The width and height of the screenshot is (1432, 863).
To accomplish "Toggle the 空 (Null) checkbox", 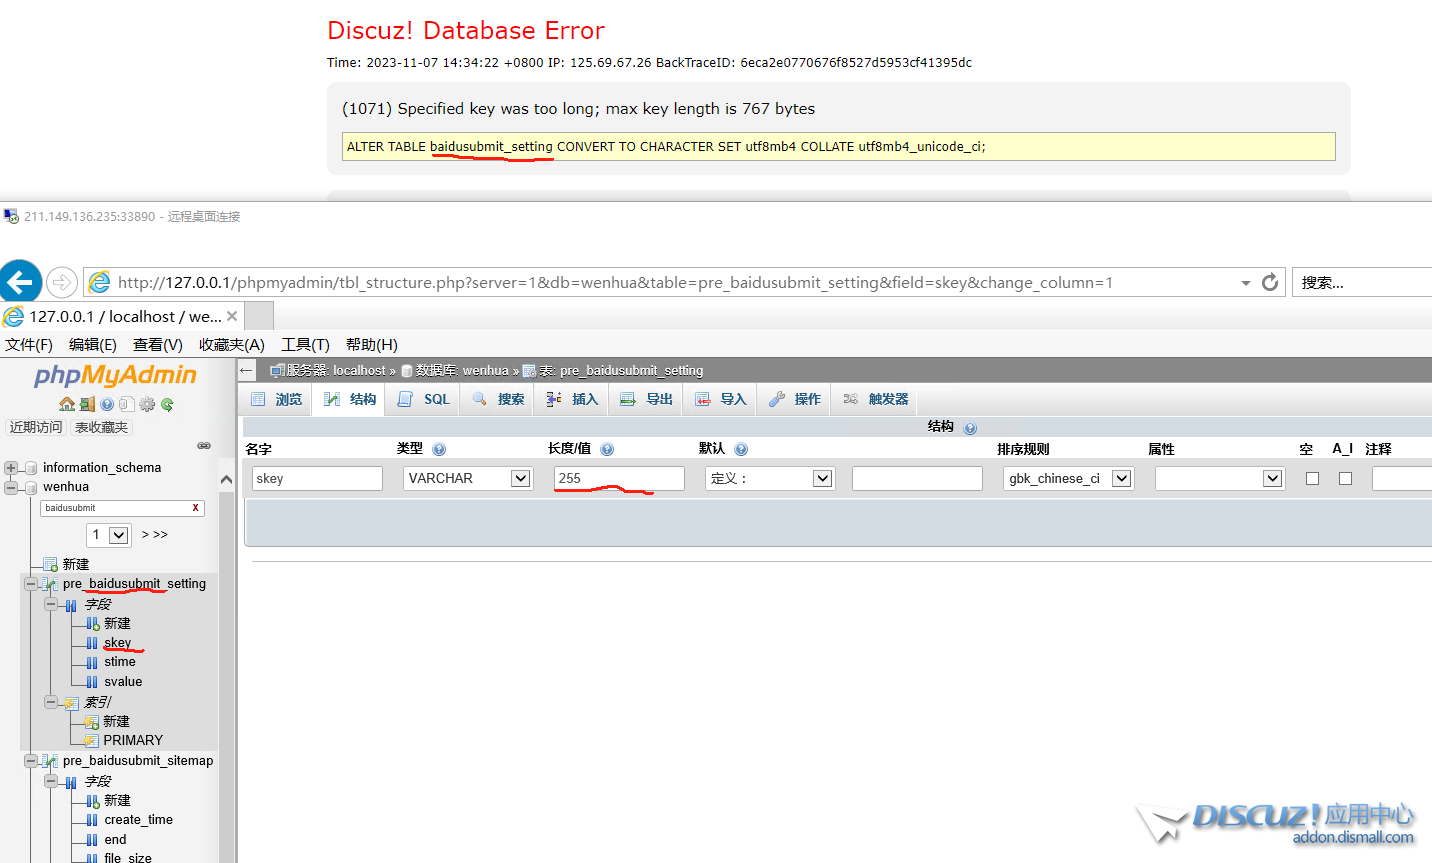I will (1313, 479).
